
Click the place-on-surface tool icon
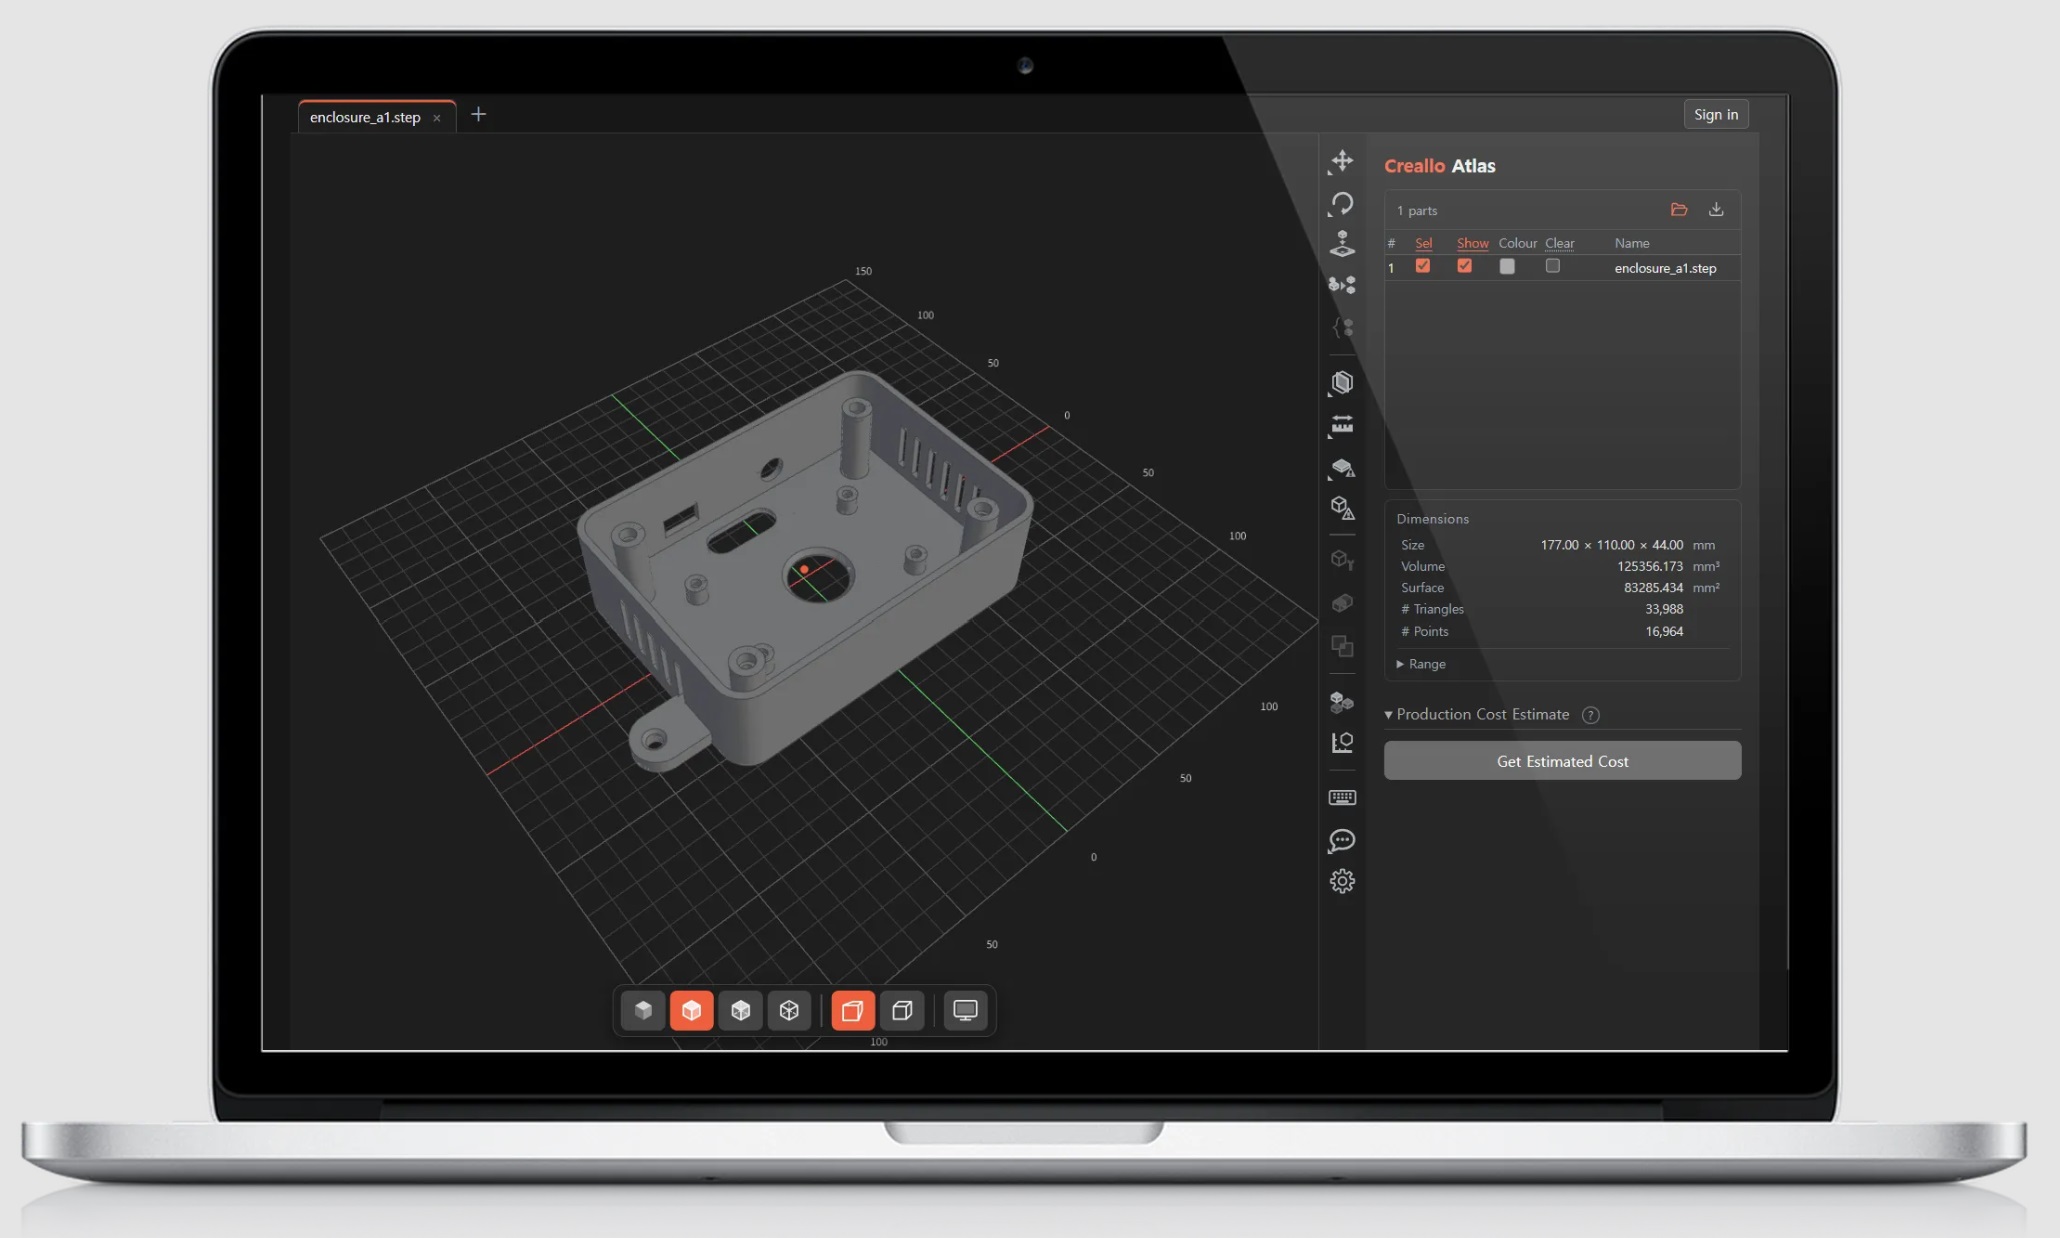click(x=1342, y=243)
